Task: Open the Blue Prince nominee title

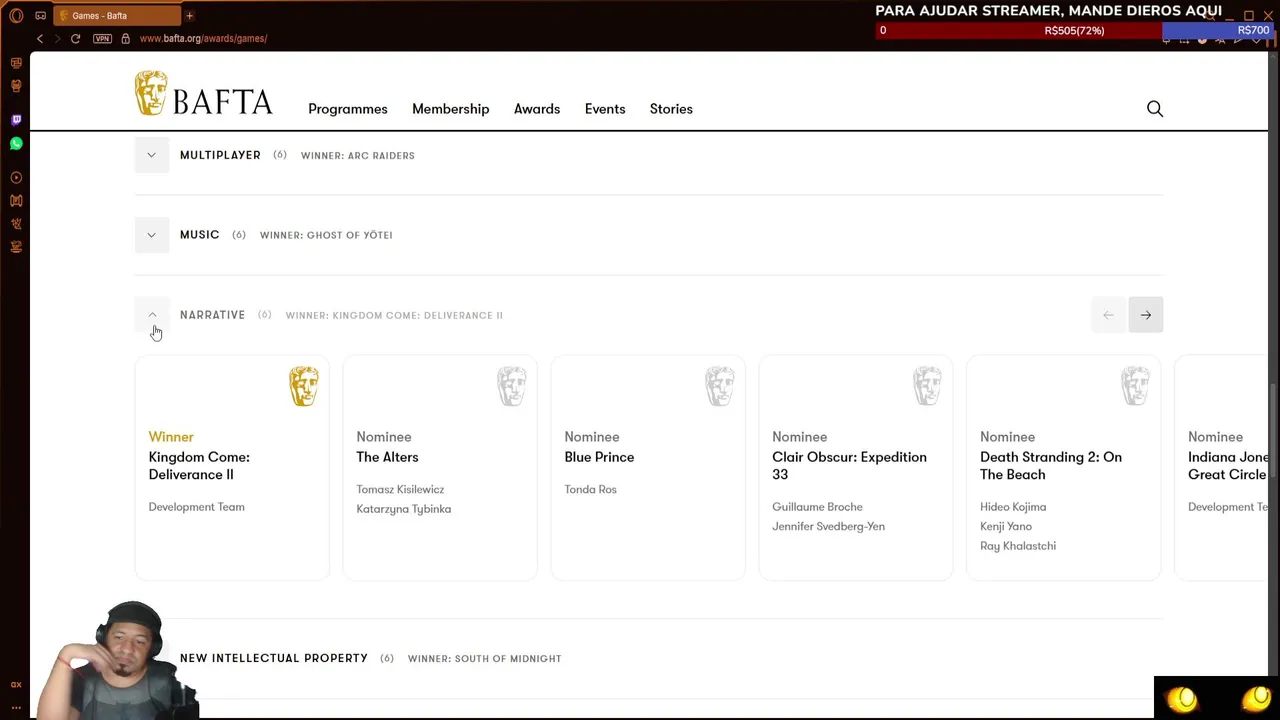Action: pos(599,457)
